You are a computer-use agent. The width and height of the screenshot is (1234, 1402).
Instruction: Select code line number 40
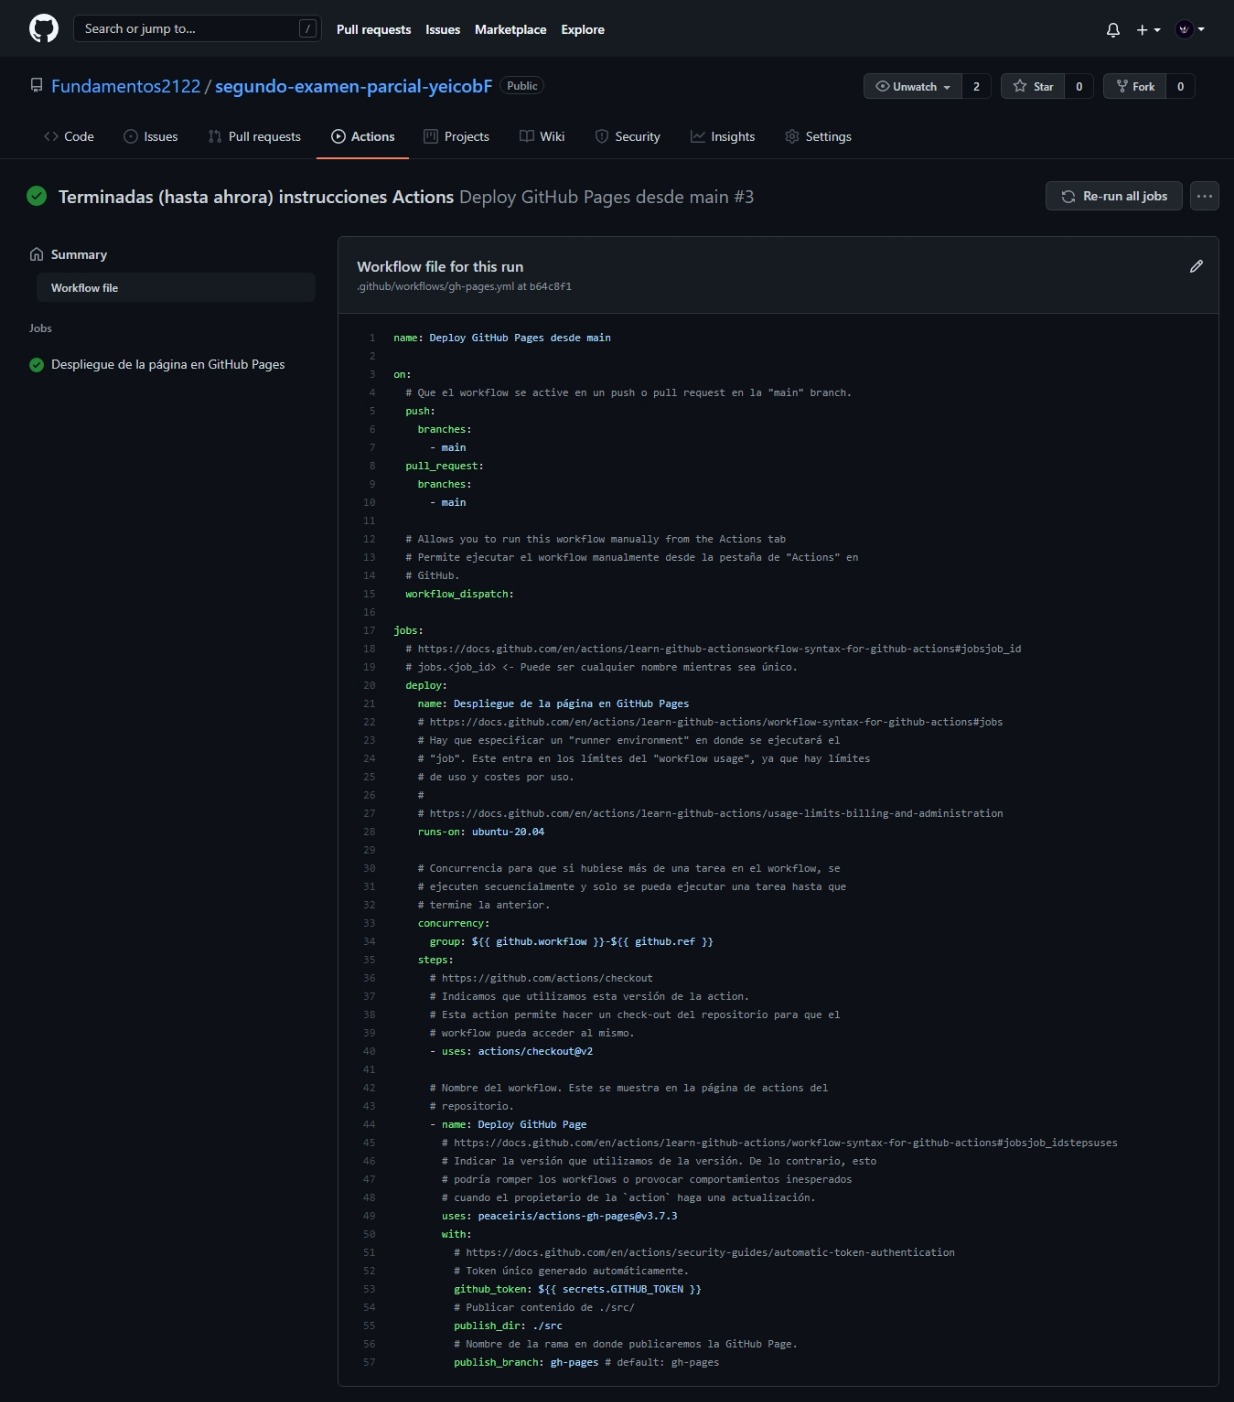click(369, 1052)
